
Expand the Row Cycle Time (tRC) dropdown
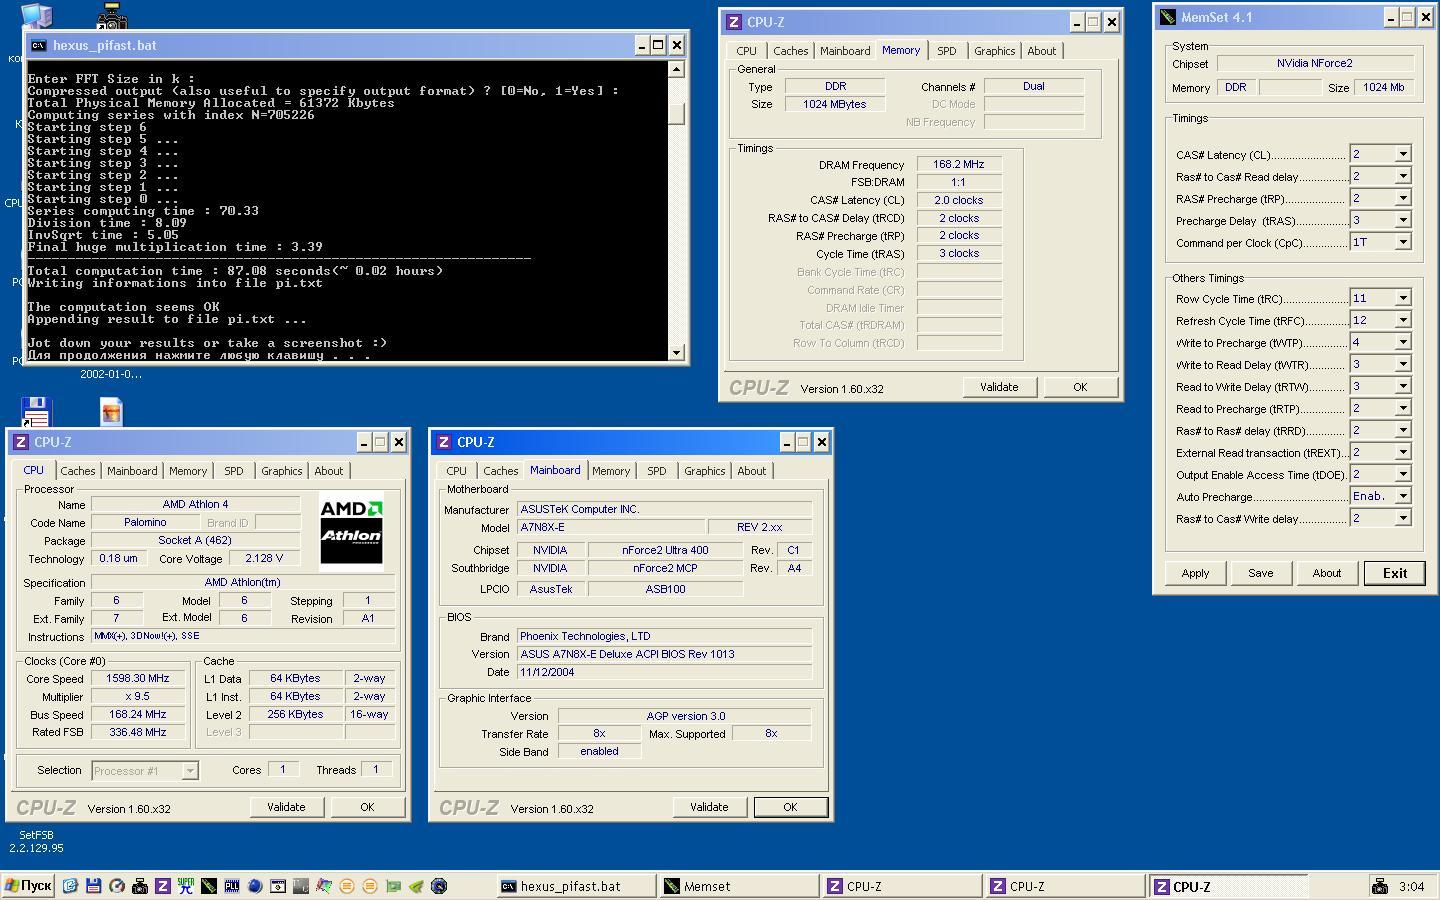1403,298
